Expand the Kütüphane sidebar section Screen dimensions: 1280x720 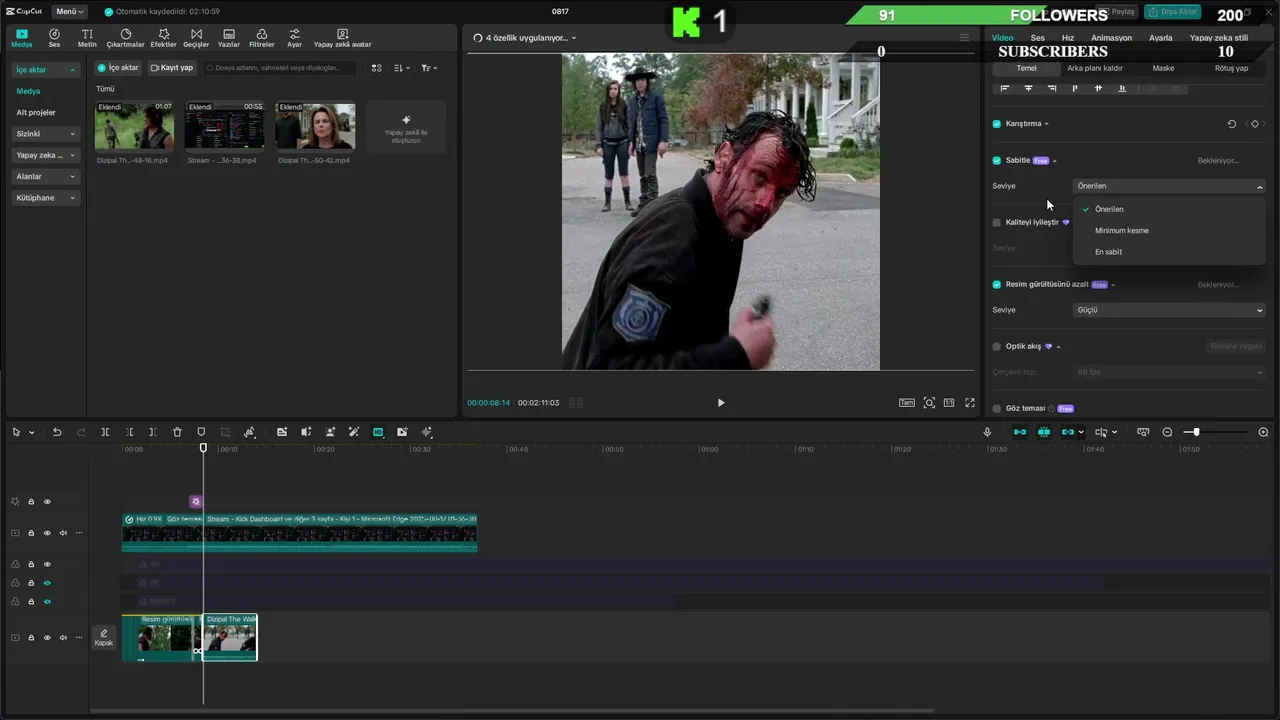coord(46,198)
